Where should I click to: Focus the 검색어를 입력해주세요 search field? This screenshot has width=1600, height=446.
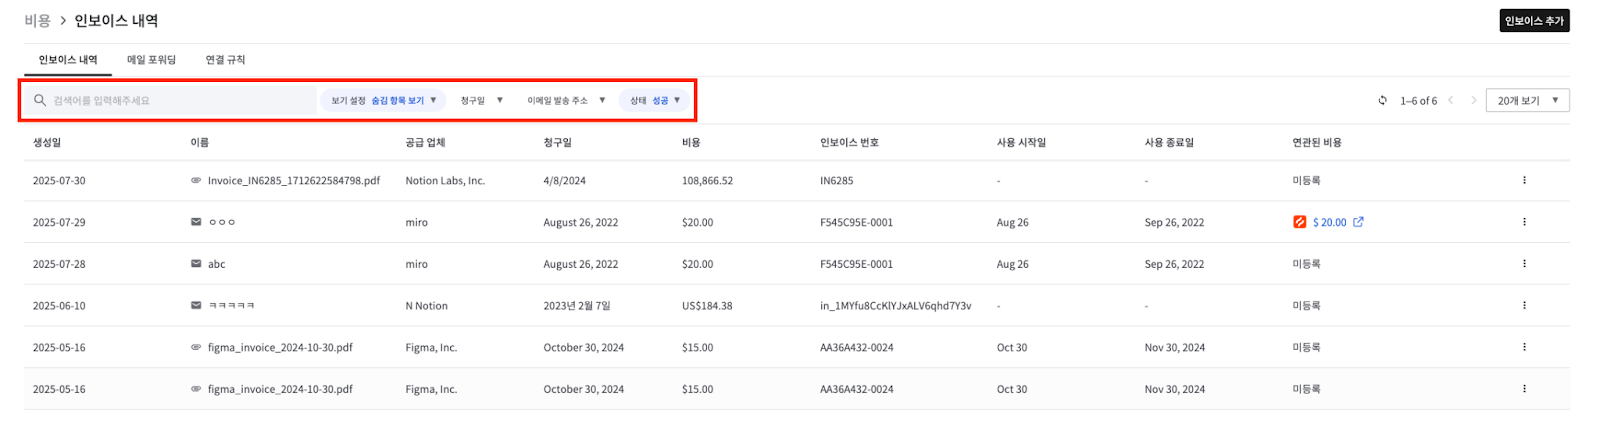(180, 100)
